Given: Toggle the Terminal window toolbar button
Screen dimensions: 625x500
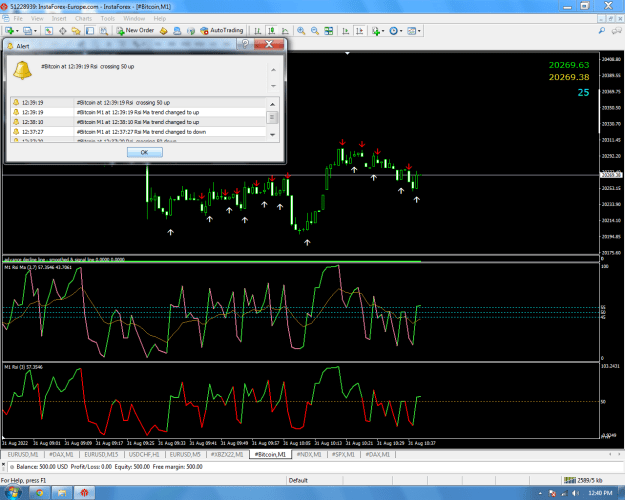Looking at the screenshot, I should click(x=90, y=31).
